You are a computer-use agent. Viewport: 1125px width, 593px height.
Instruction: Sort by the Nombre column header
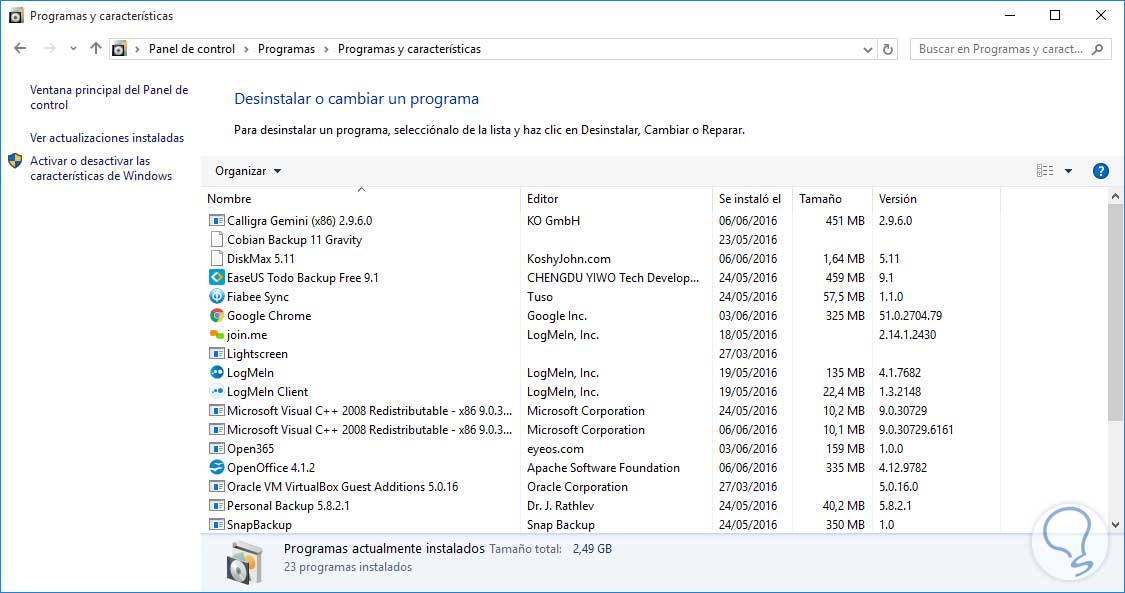tap(362, 199)
